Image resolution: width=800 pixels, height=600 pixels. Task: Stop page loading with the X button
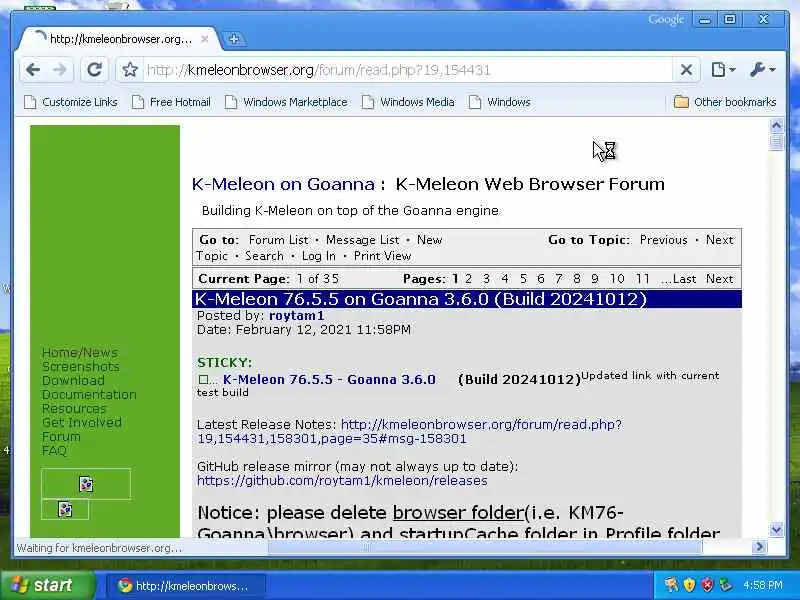[x=686, y=69]
